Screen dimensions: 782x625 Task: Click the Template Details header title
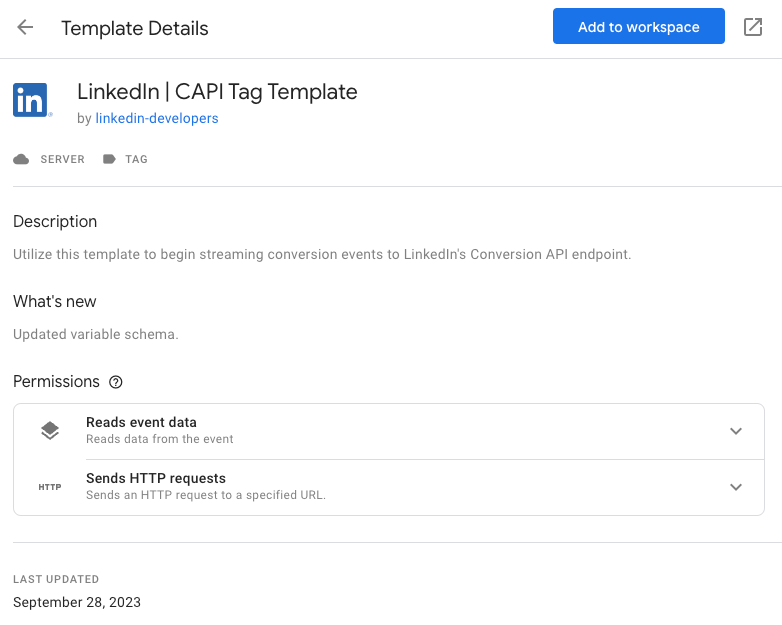tap(135, 28)
